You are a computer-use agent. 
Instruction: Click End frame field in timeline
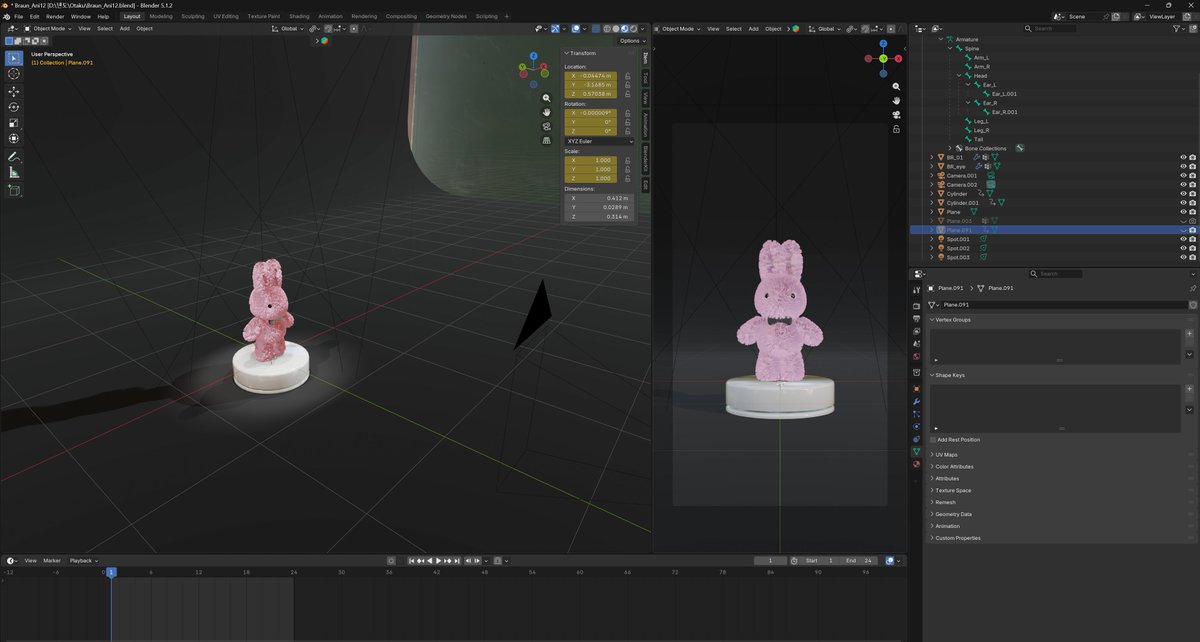point(861,561)
